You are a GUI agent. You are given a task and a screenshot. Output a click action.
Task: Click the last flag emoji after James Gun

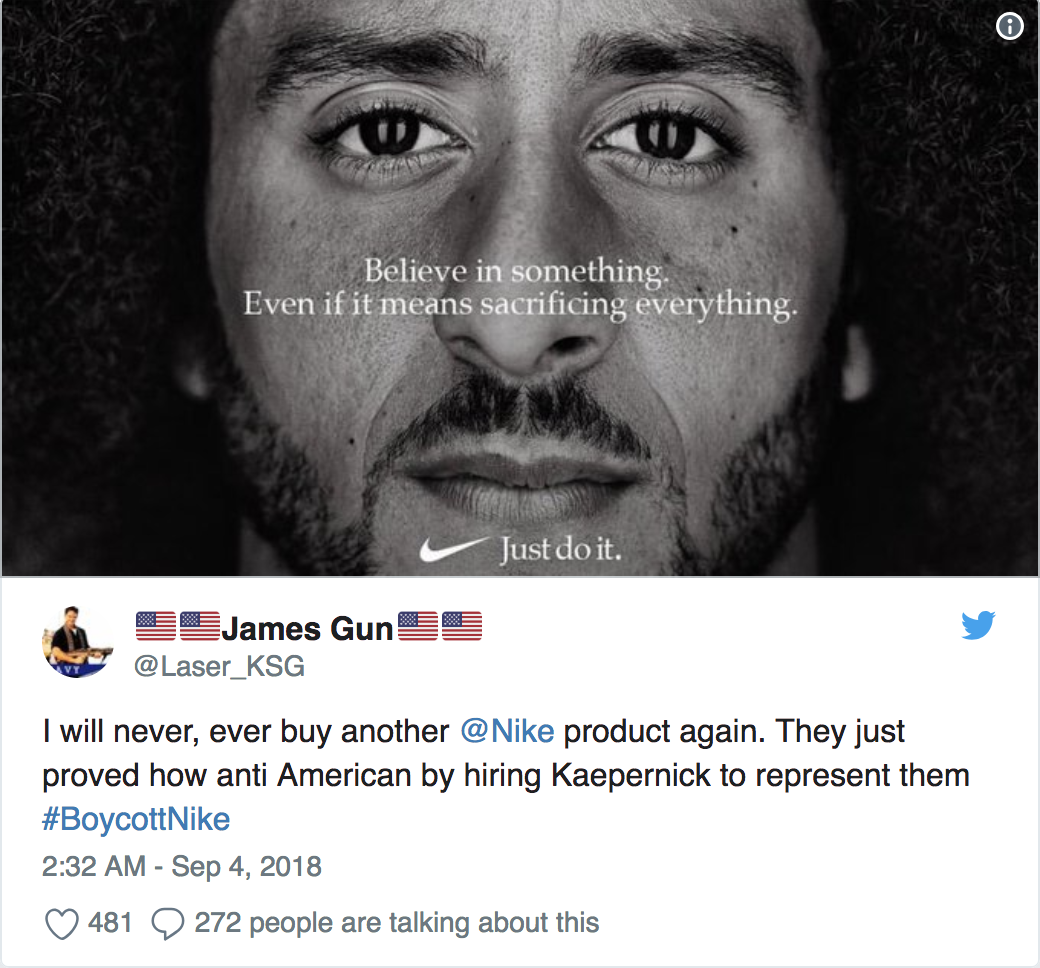[x=462, y=626]
